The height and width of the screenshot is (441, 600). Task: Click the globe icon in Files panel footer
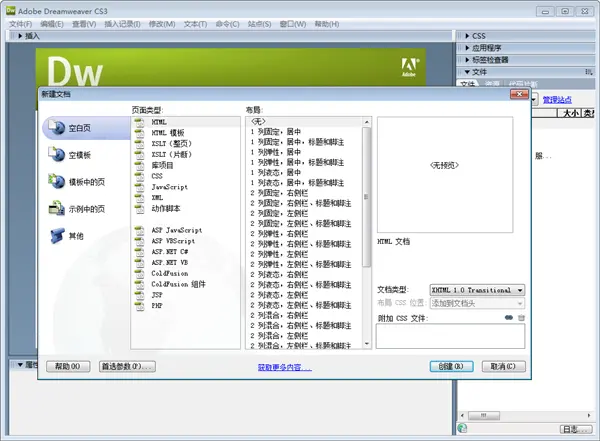[x=462, y=428]
